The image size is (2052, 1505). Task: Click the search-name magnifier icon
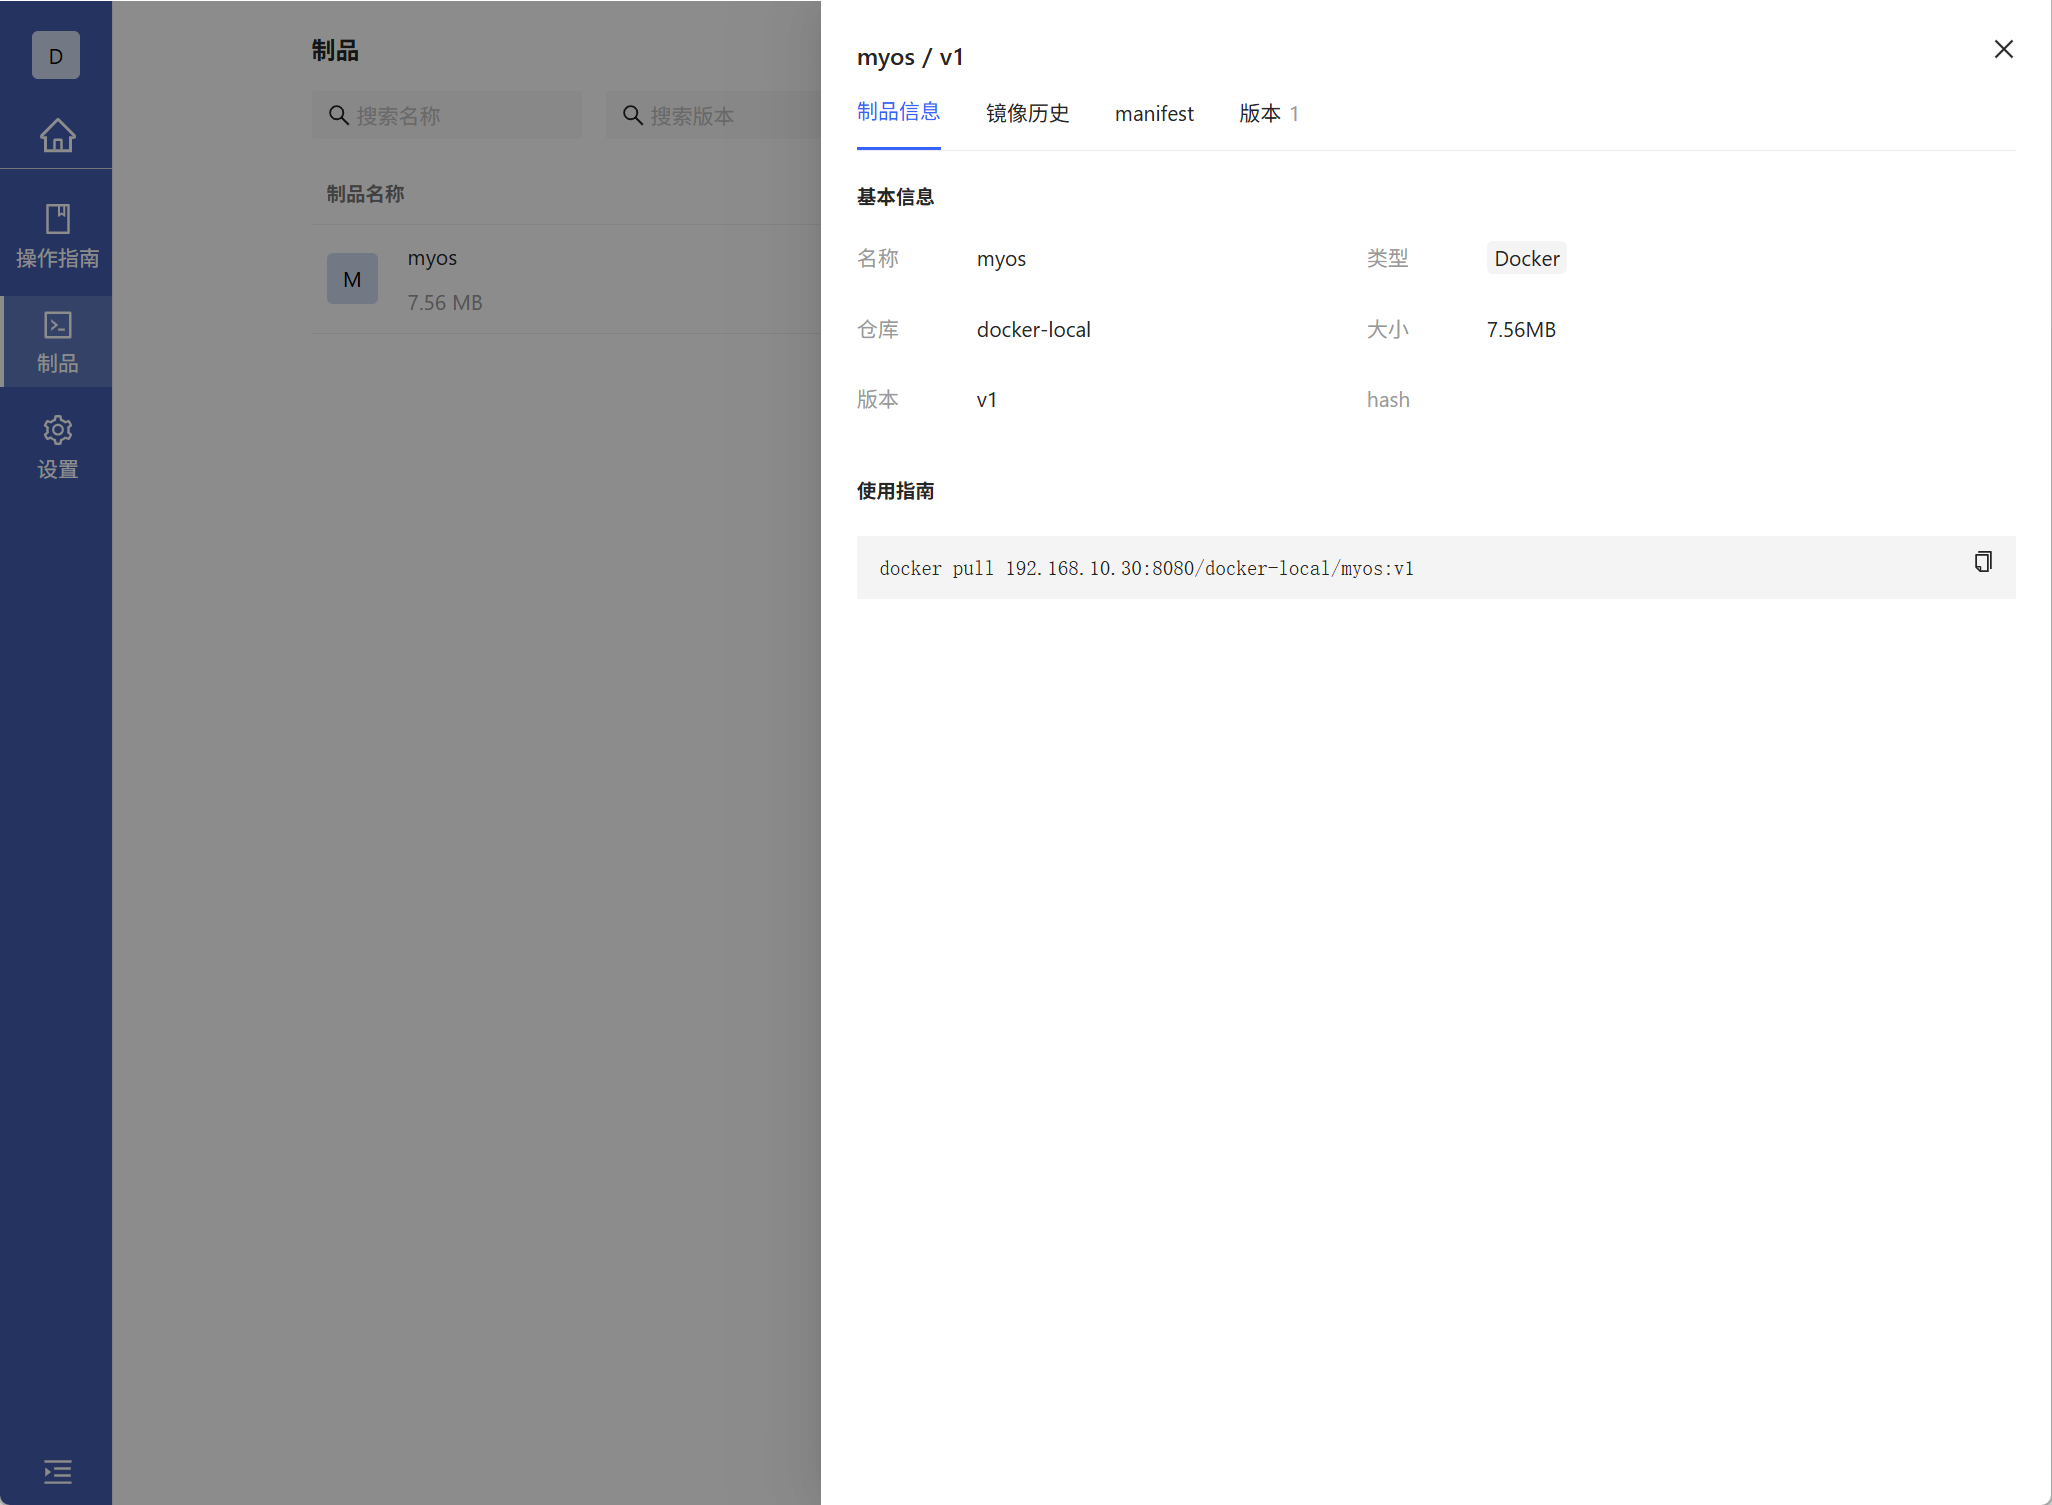[x=339, y=116]
